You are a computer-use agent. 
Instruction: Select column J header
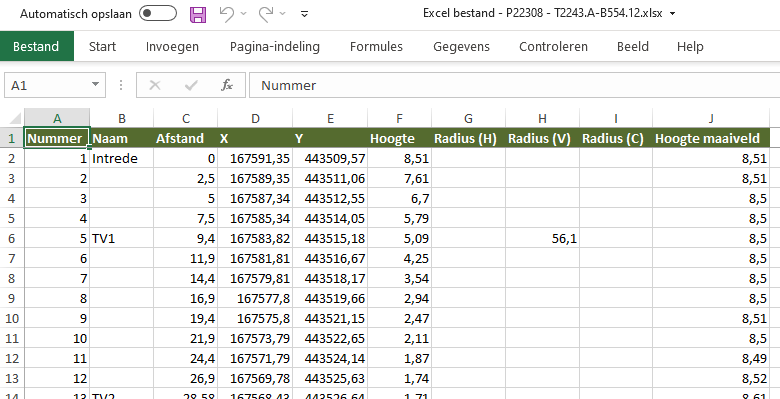[711, 118]
